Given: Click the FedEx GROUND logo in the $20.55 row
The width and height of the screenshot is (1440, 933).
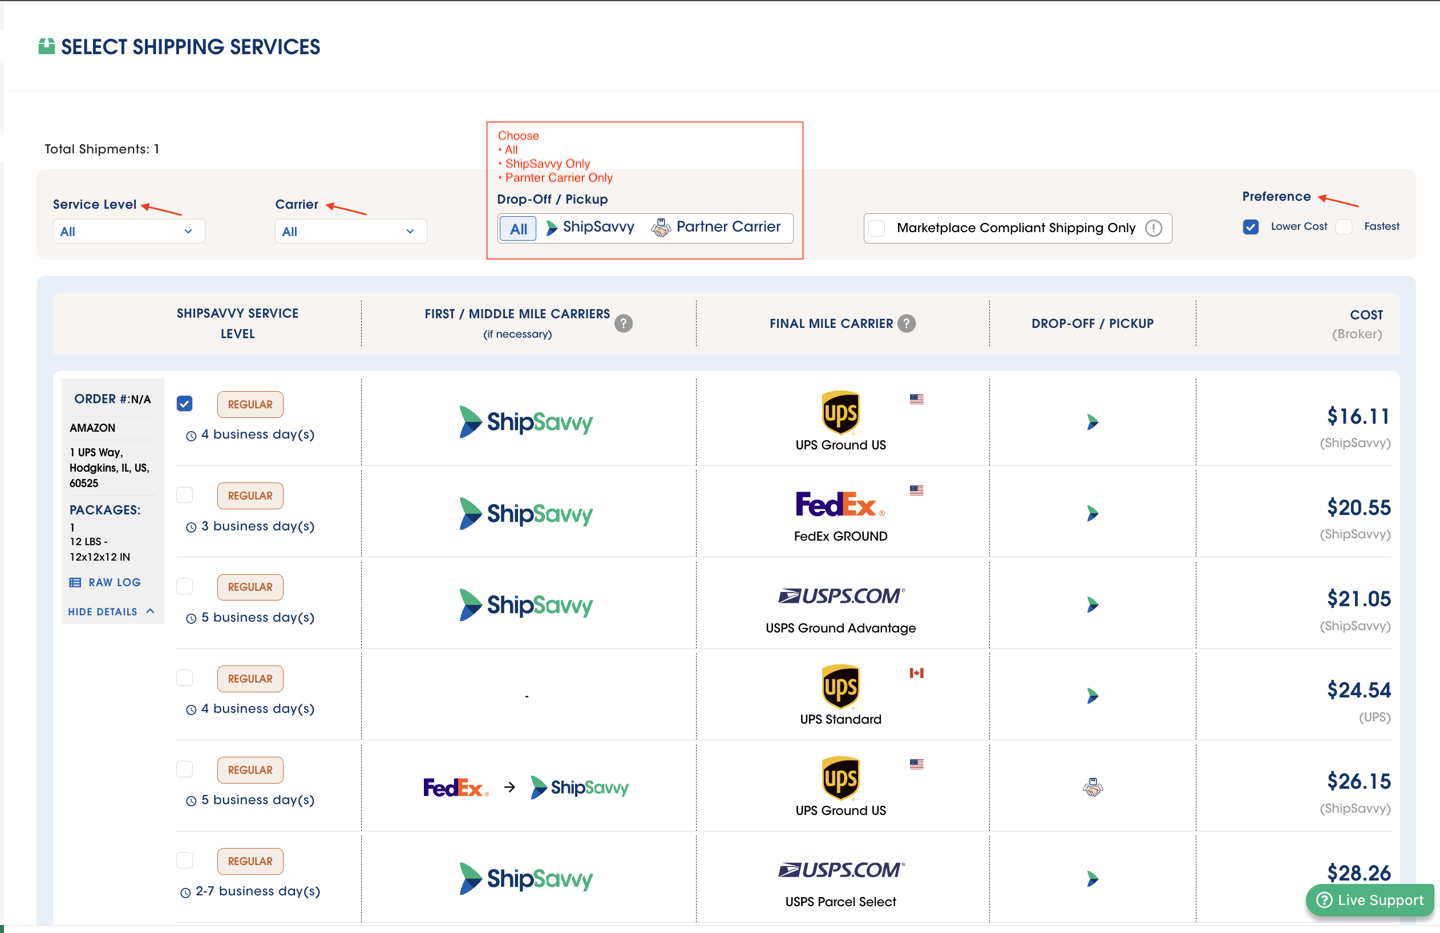Looking at the screenshot, I should 840,504.
